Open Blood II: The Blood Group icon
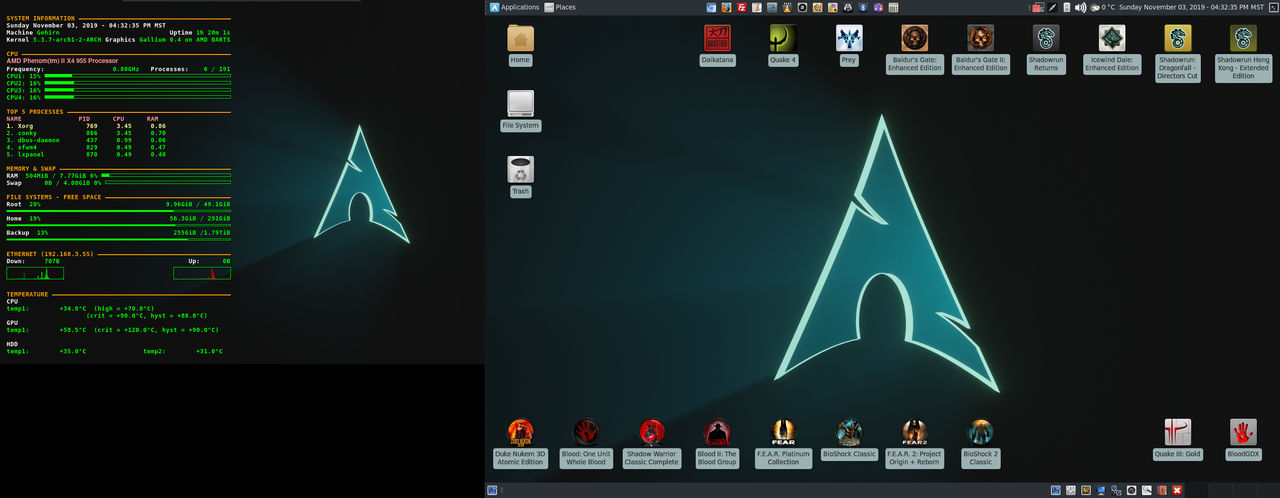1280x498 pixels. tap(717, 432)
